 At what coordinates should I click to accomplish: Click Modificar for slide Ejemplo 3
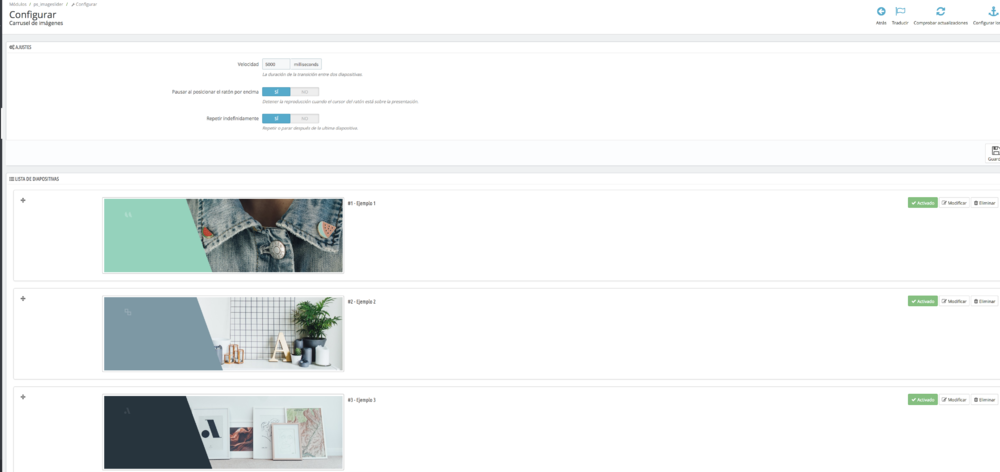[954, 399]
